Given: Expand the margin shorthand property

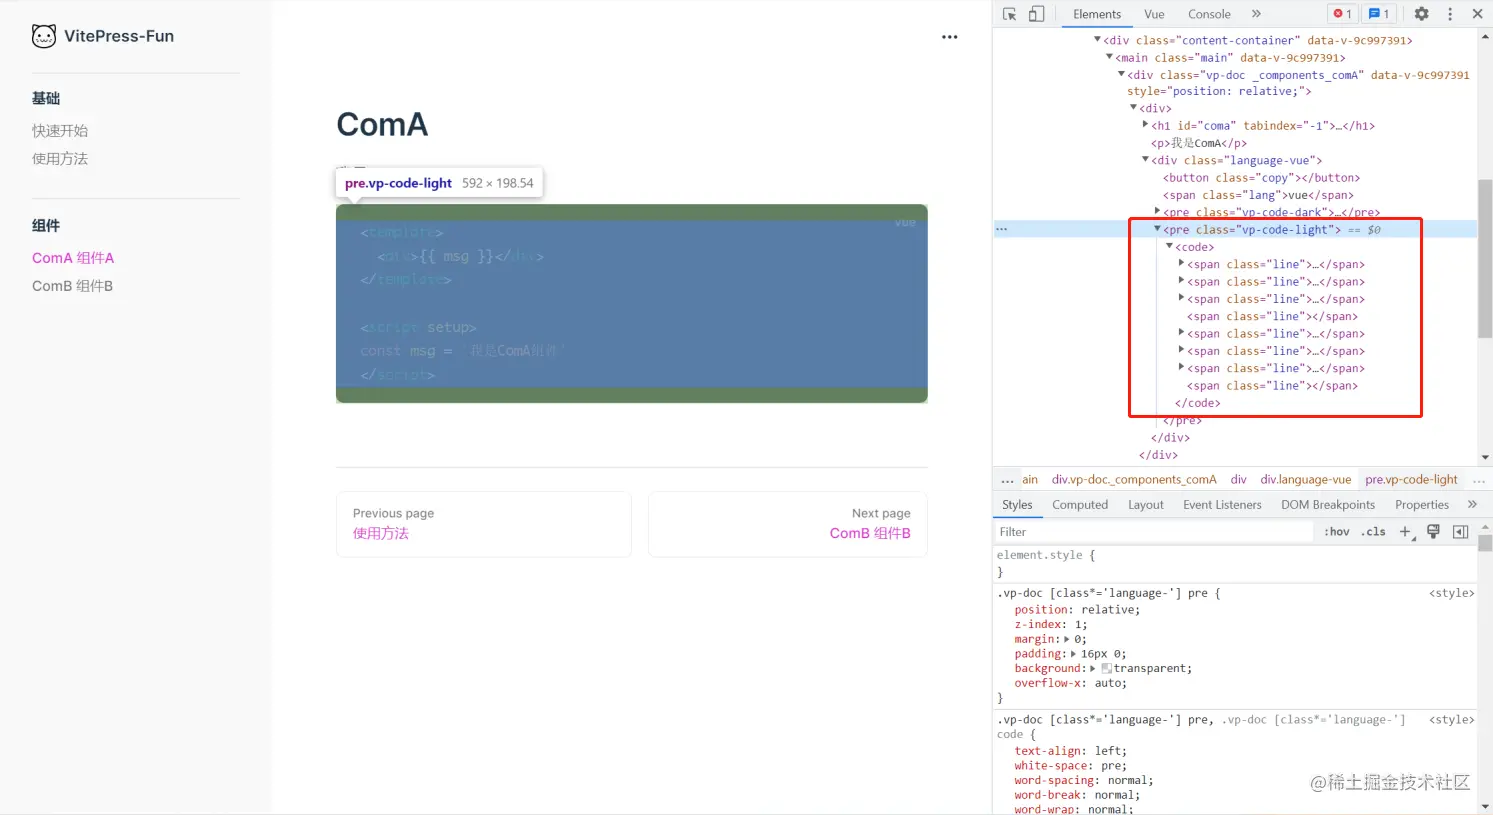Looking at the screenshot, I should 1066,639.
